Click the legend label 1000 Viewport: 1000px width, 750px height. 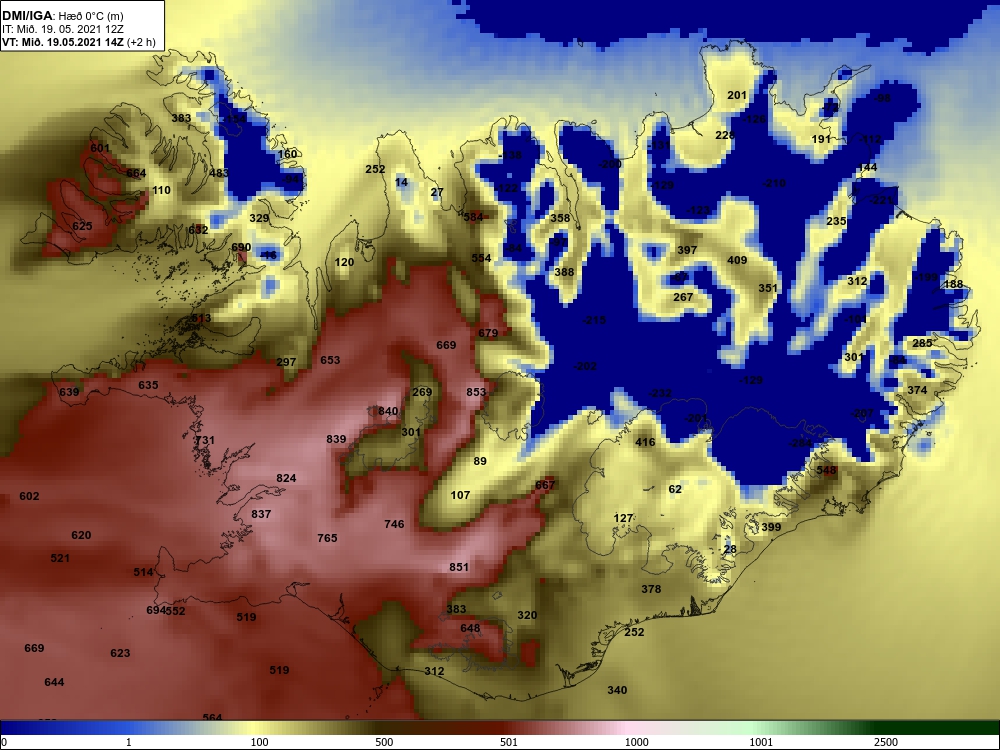(637, 742)
